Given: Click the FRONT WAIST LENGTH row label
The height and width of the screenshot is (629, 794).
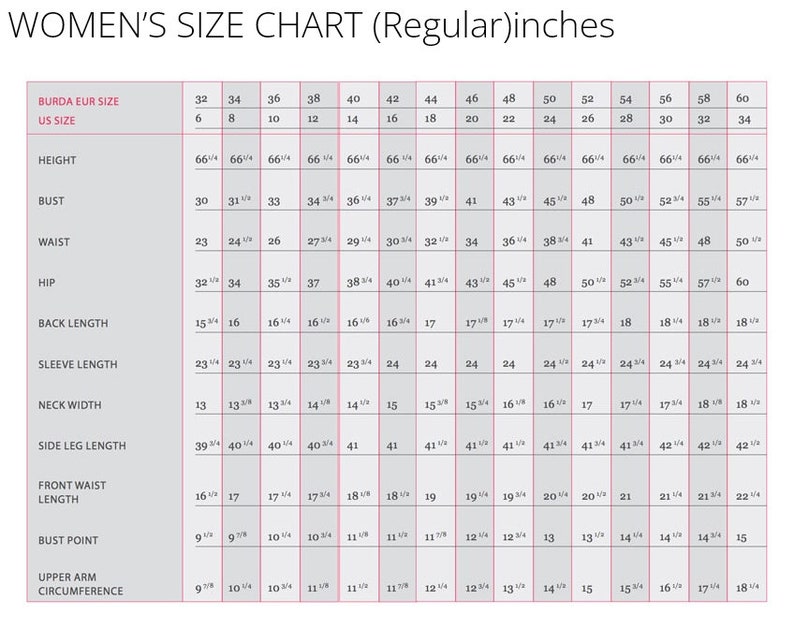Looking at the screenshot, I should click(72, 492).
